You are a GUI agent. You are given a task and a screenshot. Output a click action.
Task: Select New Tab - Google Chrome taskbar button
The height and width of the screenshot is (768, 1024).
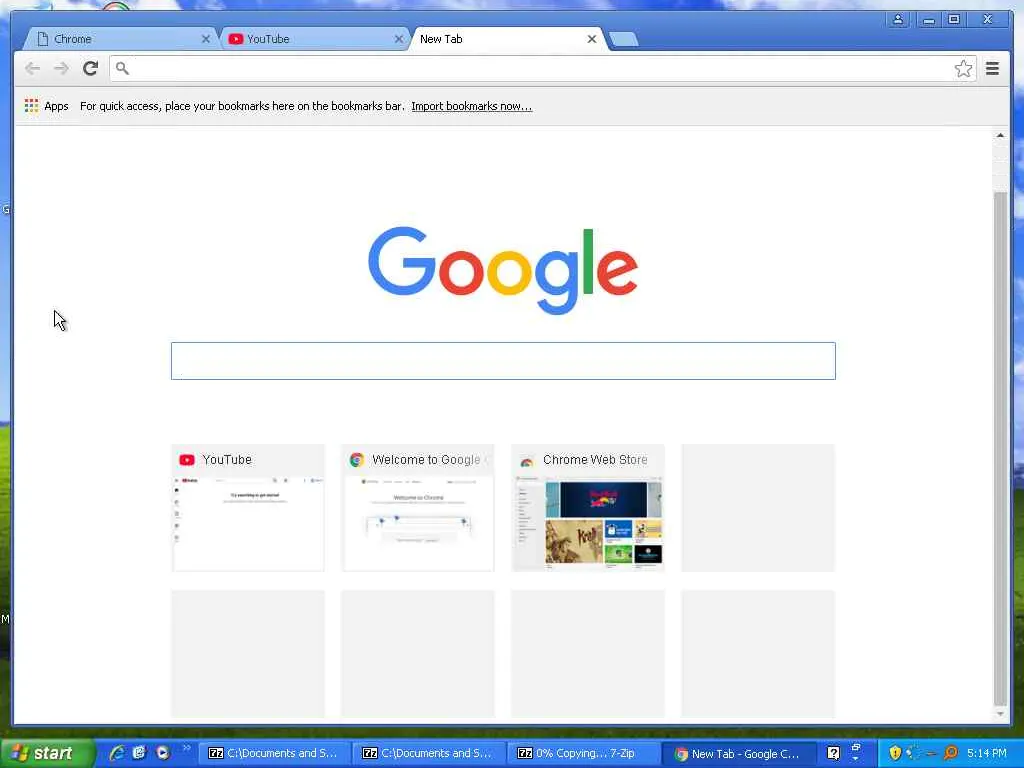(x=739, y=754)
